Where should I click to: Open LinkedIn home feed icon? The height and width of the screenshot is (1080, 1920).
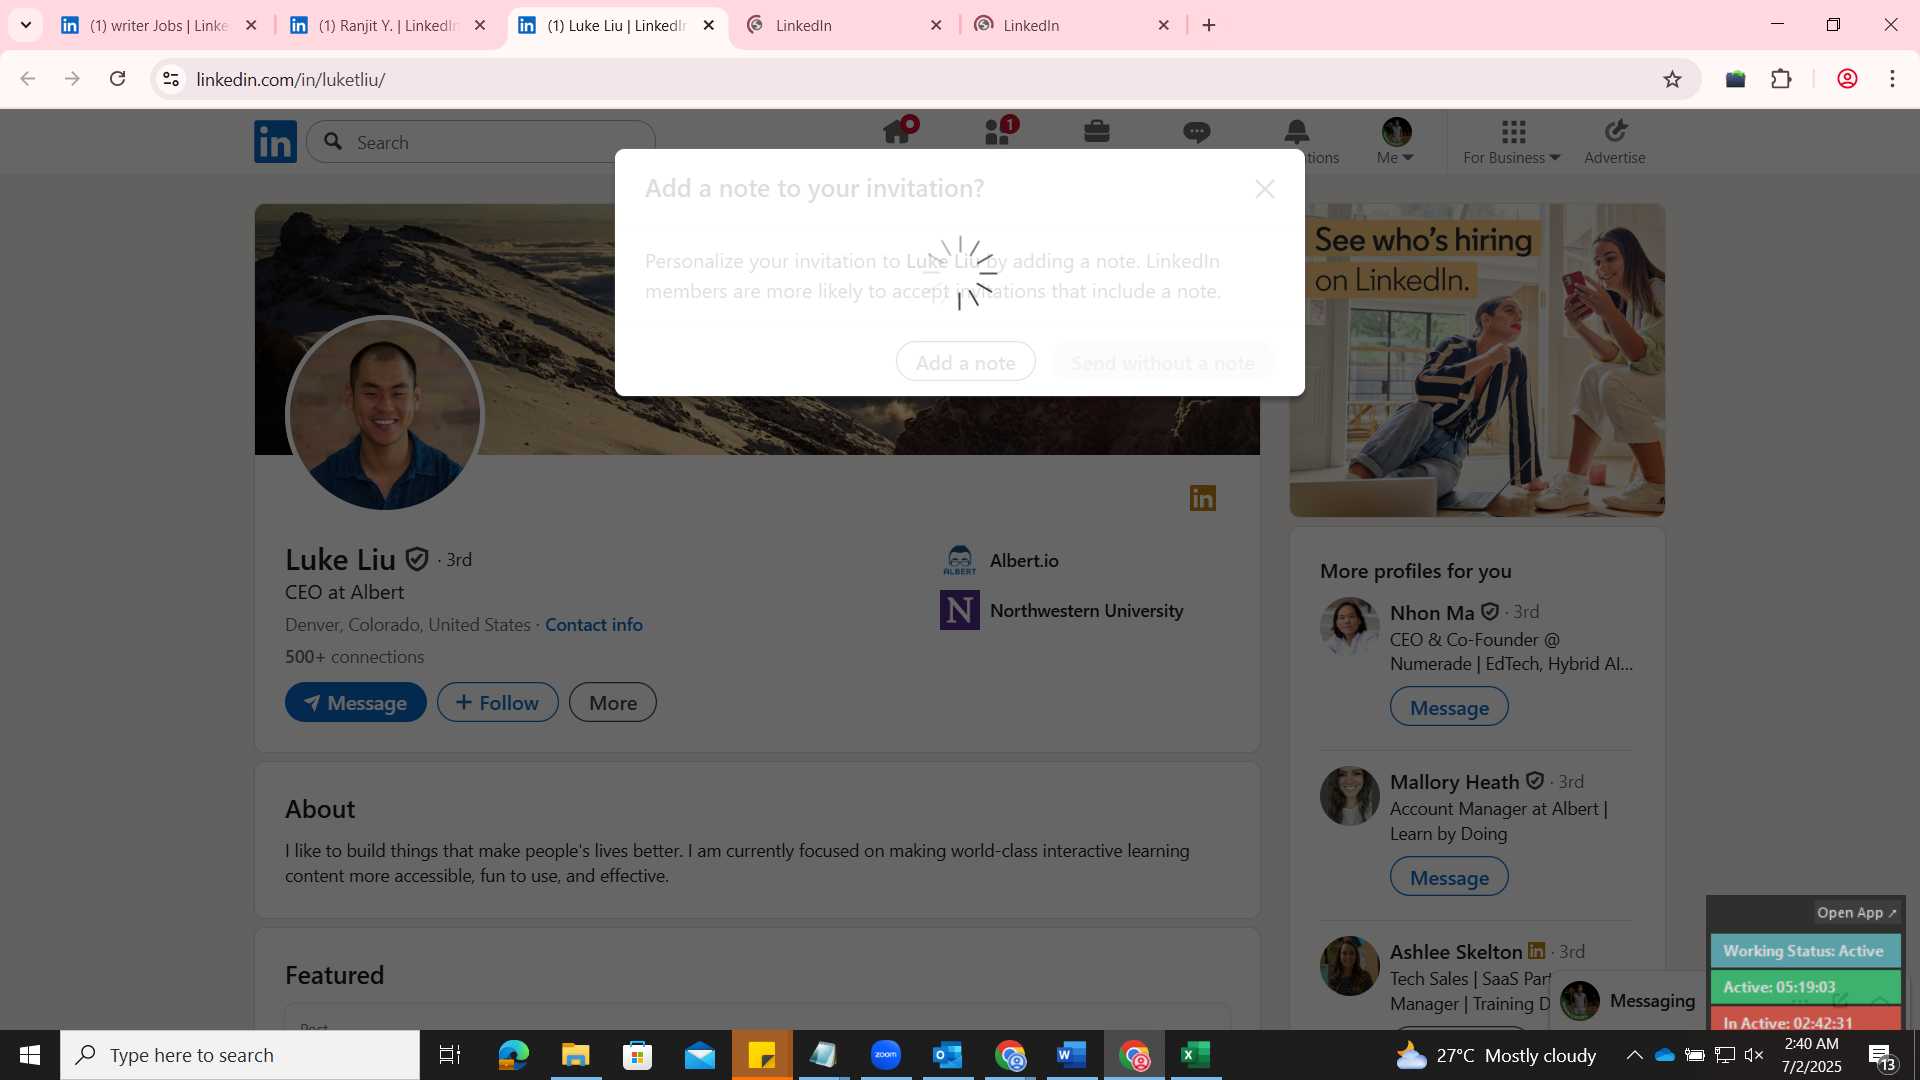pos(897,131)
